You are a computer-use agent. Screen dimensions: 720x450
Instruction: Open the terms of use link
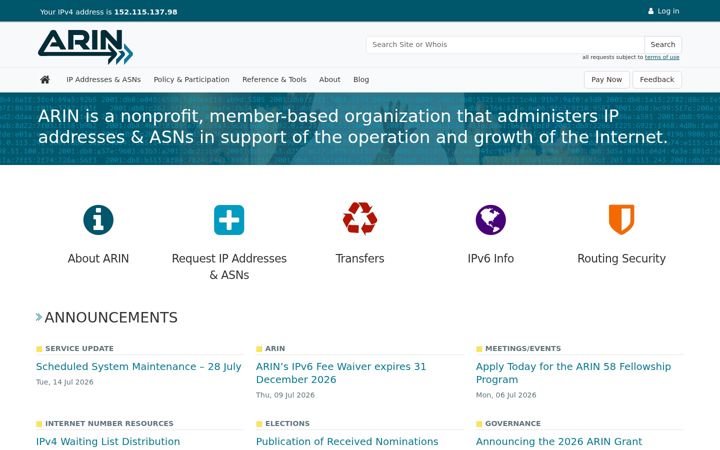point(662,57)
